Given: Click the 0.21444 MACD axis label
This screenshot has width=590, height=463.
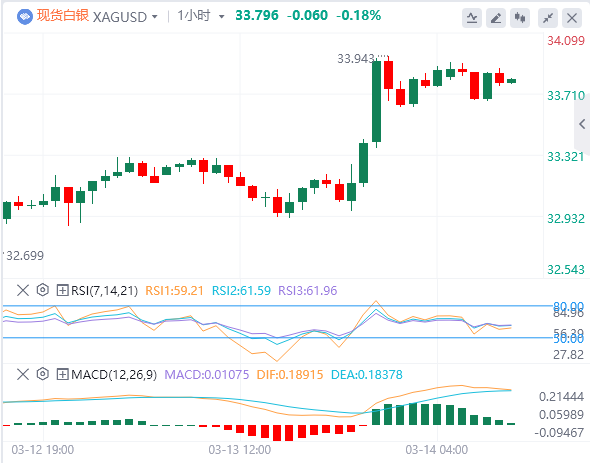Looking at the screenshot, I should coord(561,397).
